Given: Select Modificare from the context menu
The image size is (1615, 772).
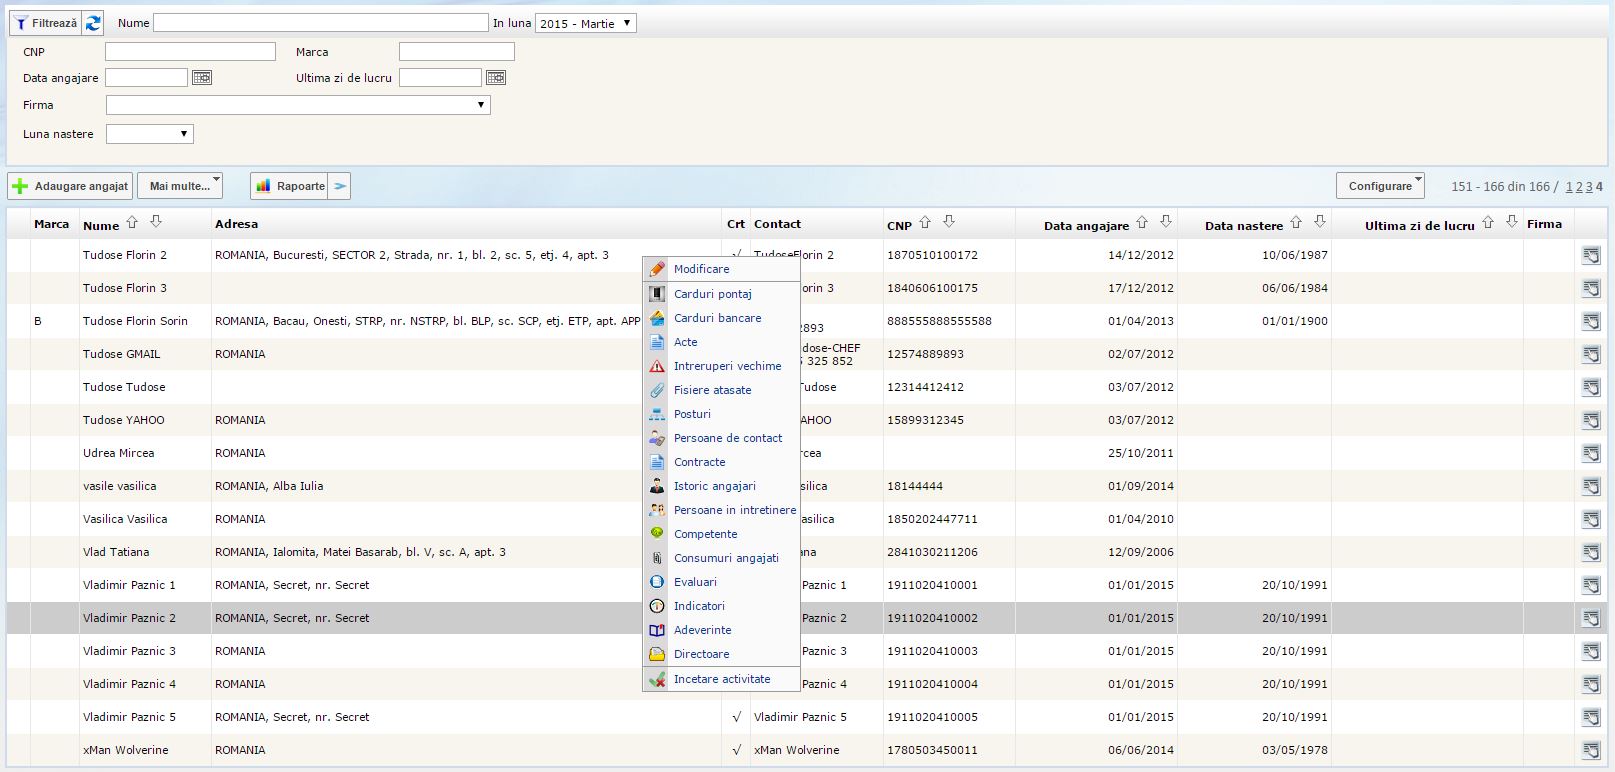Looking at the screenshot, I should 701,269.
